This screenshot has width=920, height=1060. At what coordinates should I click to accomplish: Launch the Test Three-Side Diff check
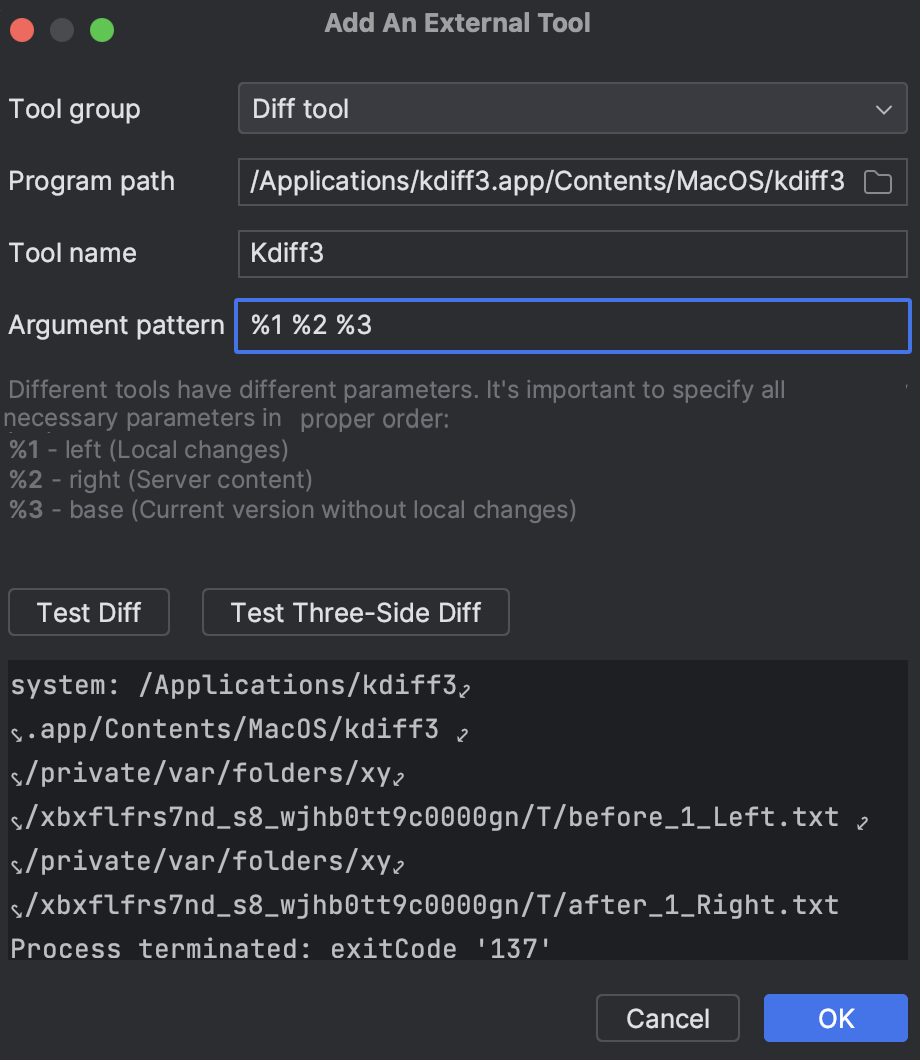(355, 612)
